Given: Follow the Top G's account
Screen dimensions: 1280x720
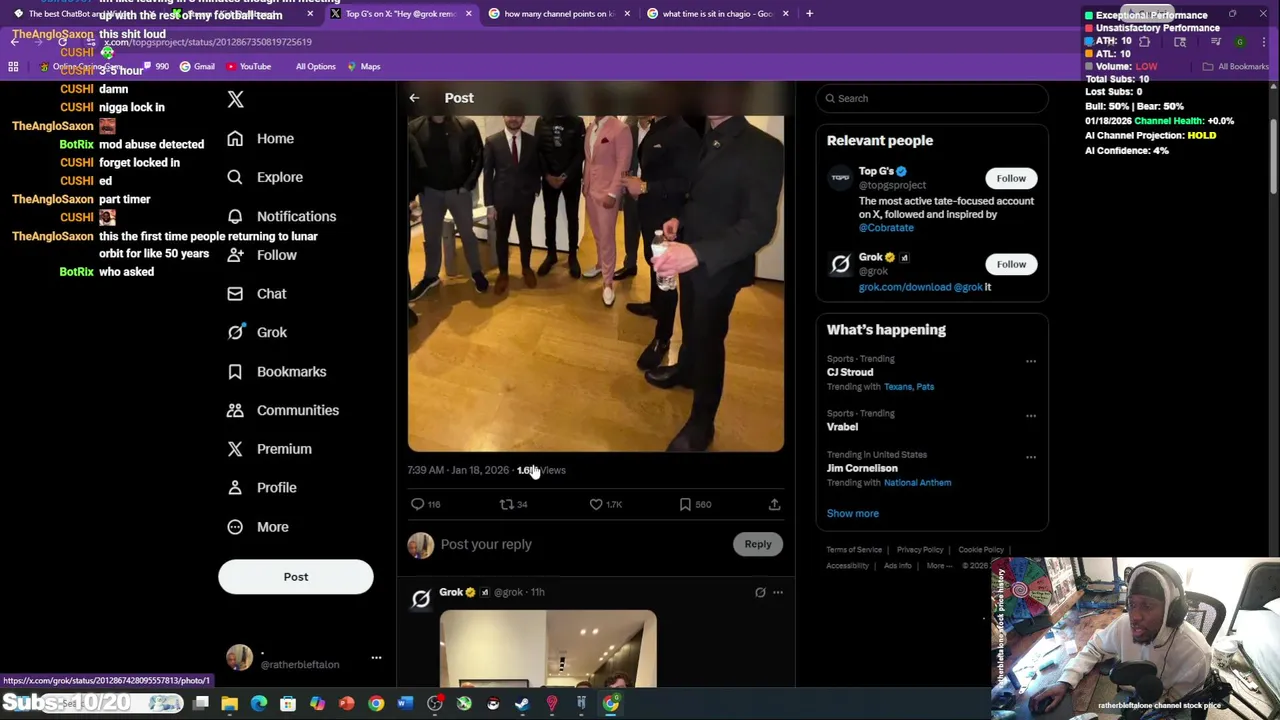Looking at the screenshot, I should pos(1011,178).
